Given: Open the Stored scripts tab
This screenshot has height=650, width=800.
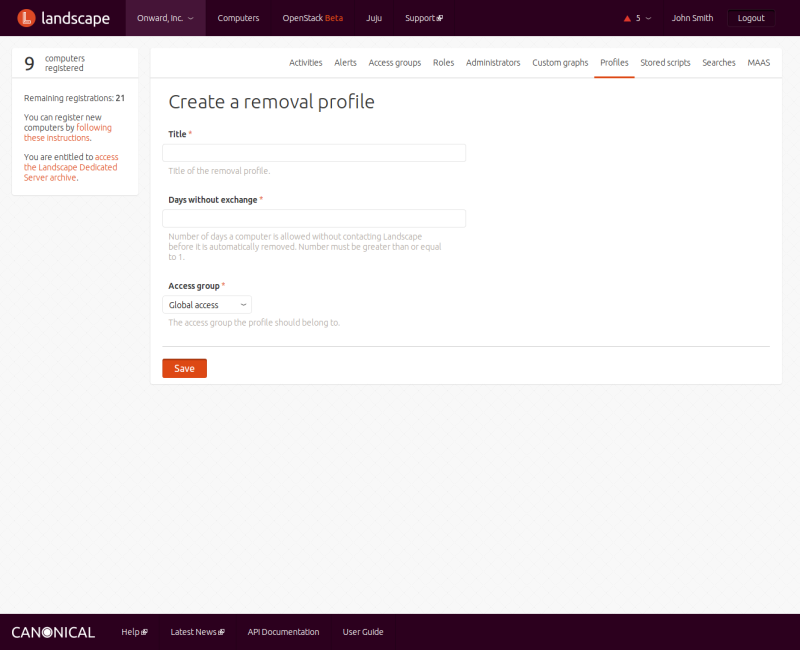Looking at the screenshot, I should (665, 62).
